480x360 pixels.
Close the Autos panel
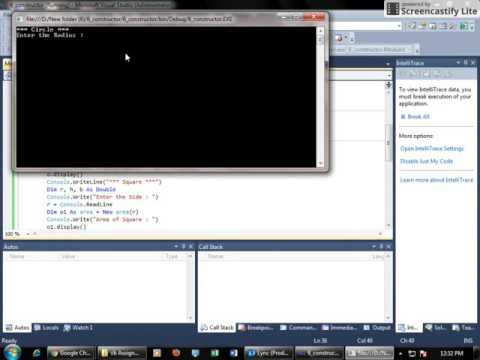(191, 246)
